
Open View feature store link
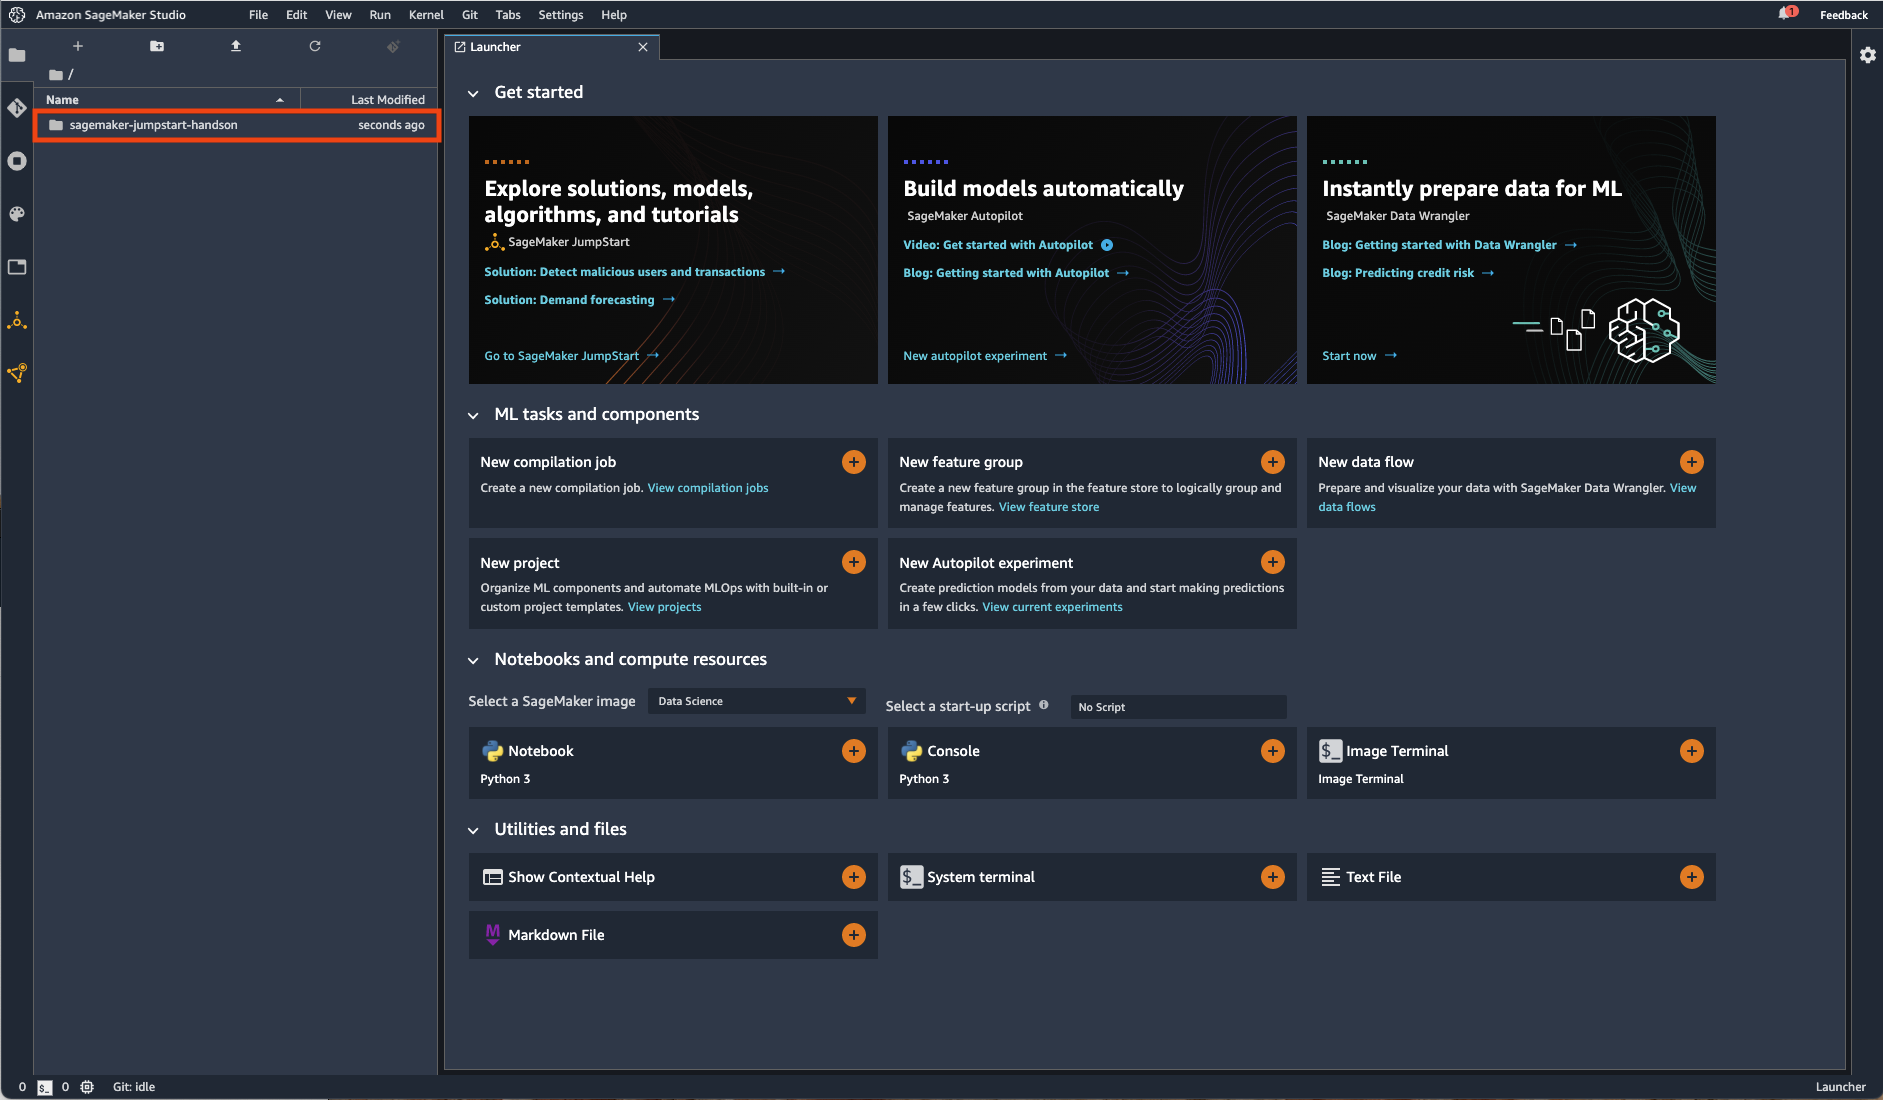(1049, 507)
